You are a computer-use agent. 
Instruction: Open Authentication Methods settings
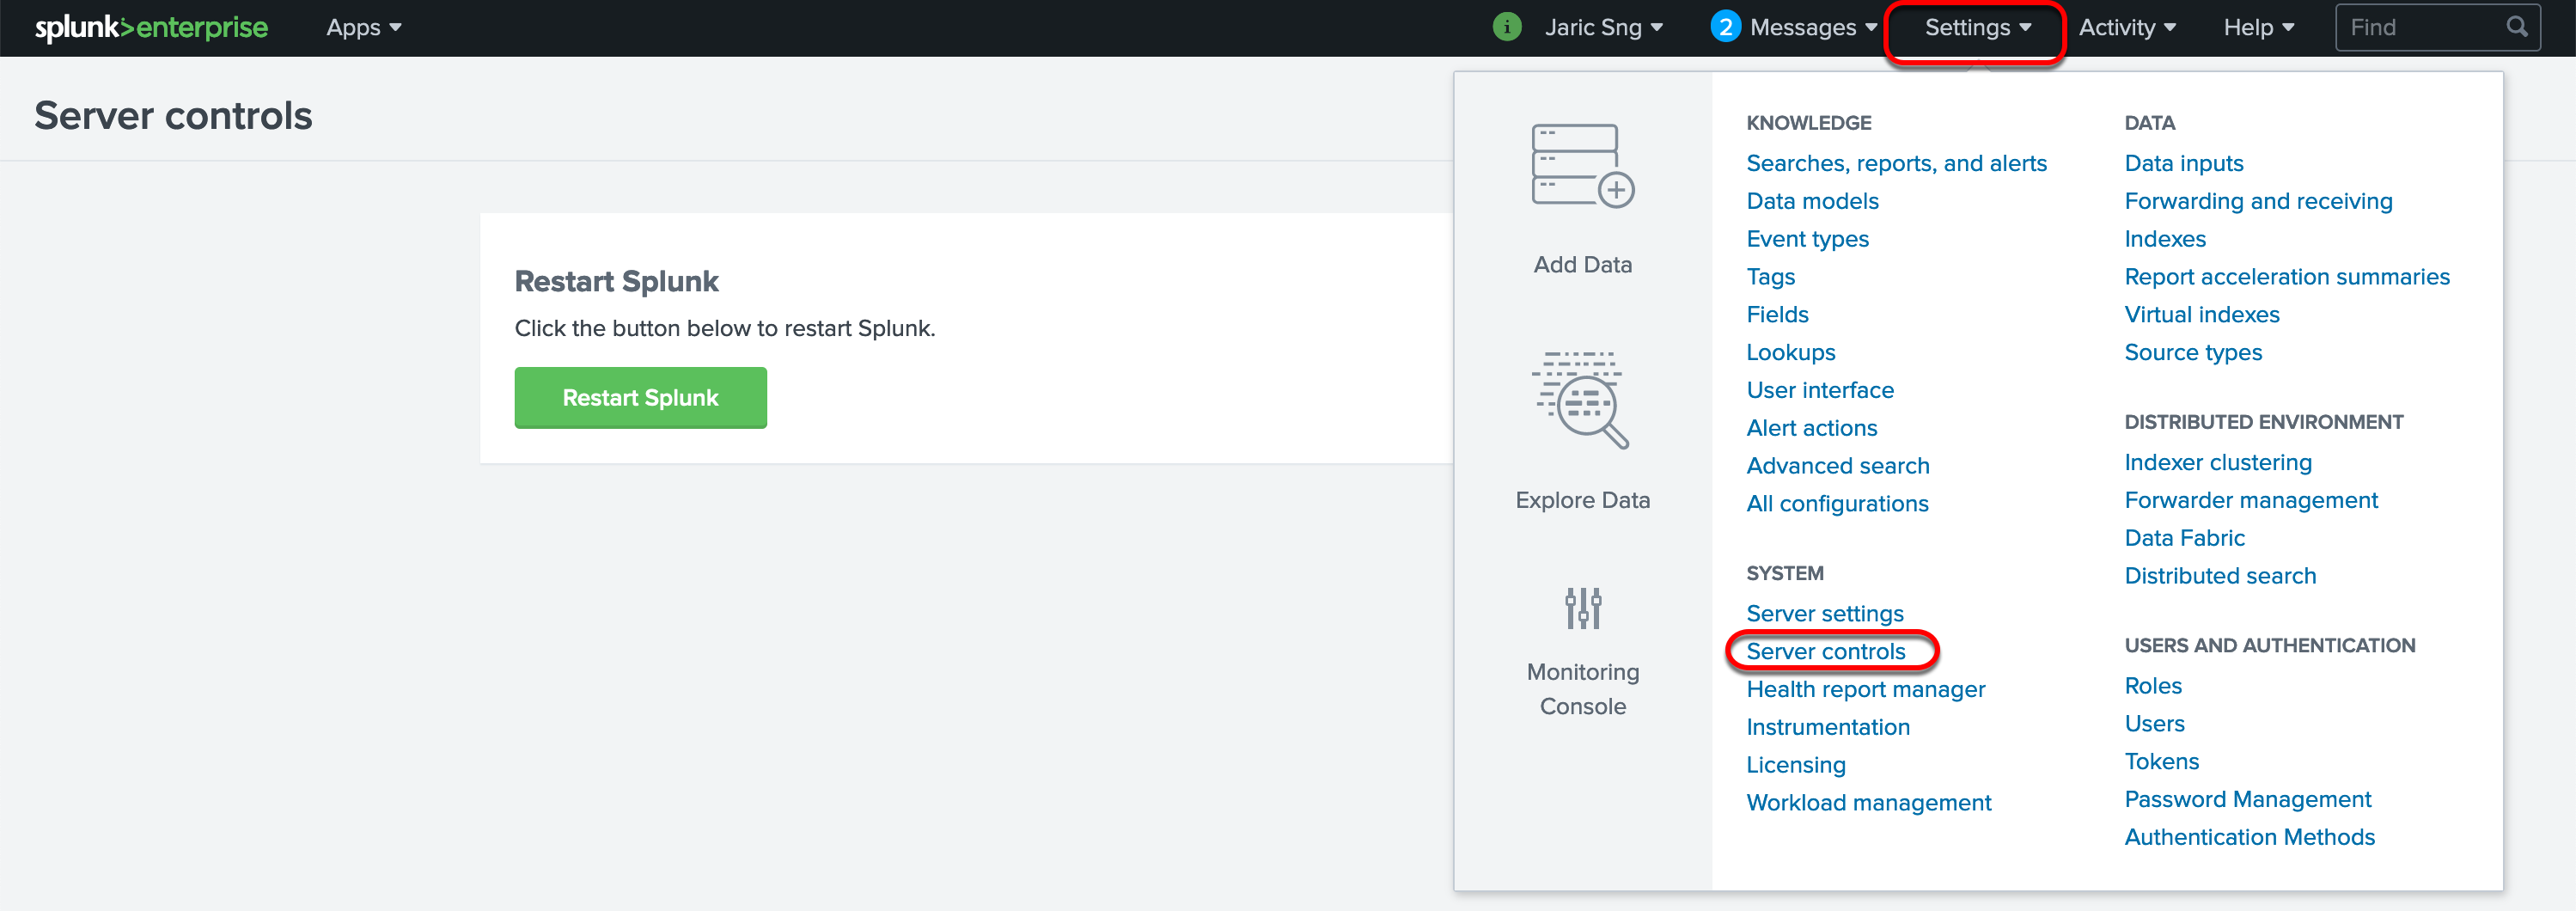click(2250, 837)
